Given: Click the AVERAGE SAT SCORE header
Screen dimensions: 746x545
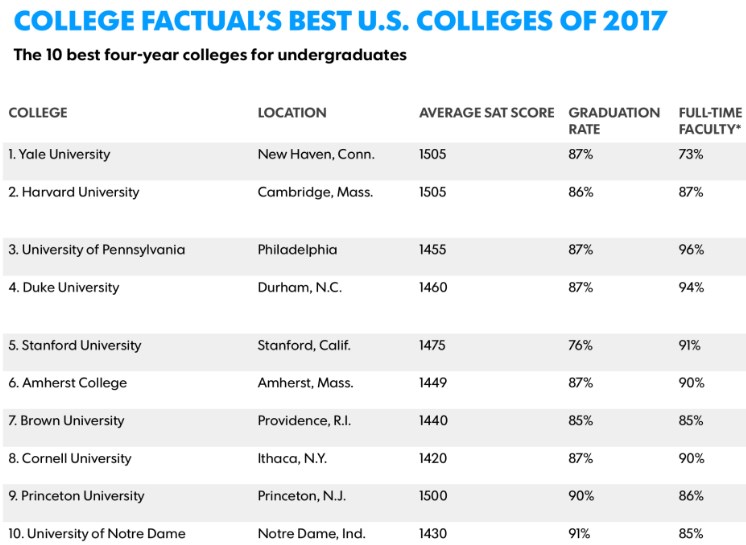Looking at the screenshot, I should (486, 113).
